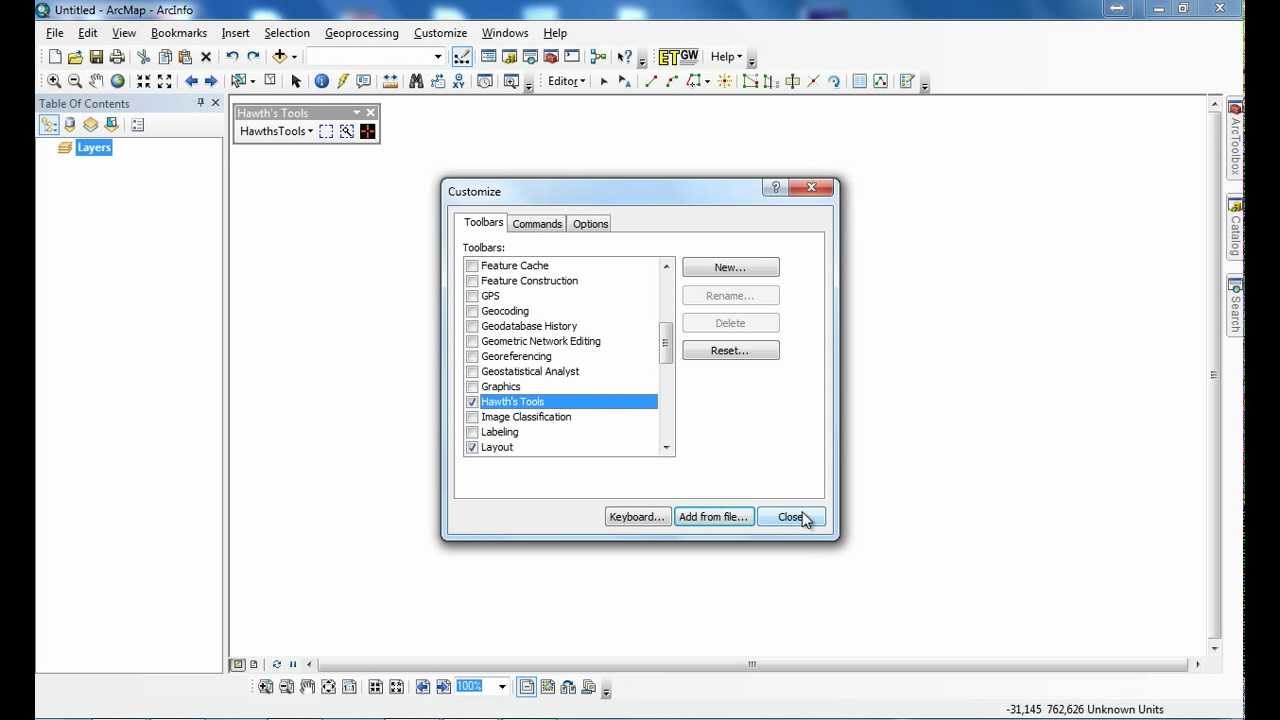
Task: Switch to the Options tab
Action: click(590, 224)
